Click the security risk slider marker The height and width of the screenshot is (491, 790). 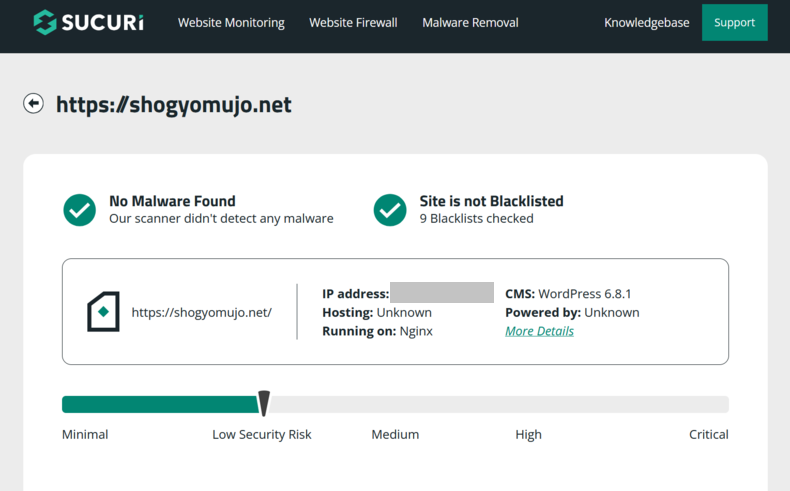[x=264, y=403]
